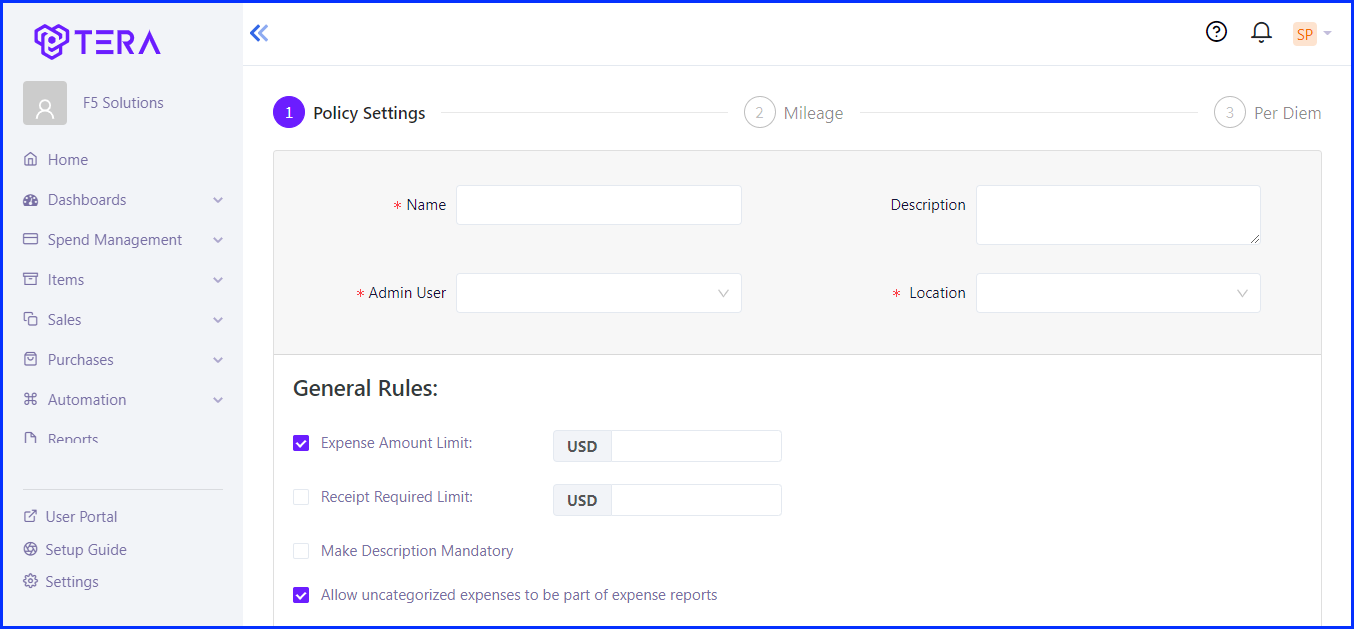Uncheck Allow uncategorized expenses checkbox

point(301,595)
